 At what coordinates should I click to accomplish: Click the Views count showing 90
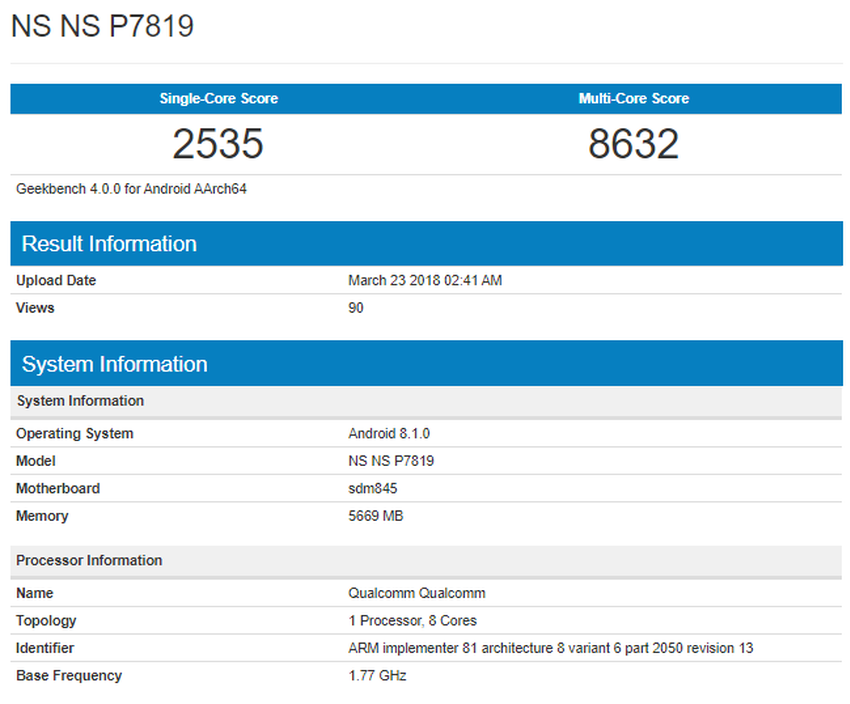(x=356, y=308)
